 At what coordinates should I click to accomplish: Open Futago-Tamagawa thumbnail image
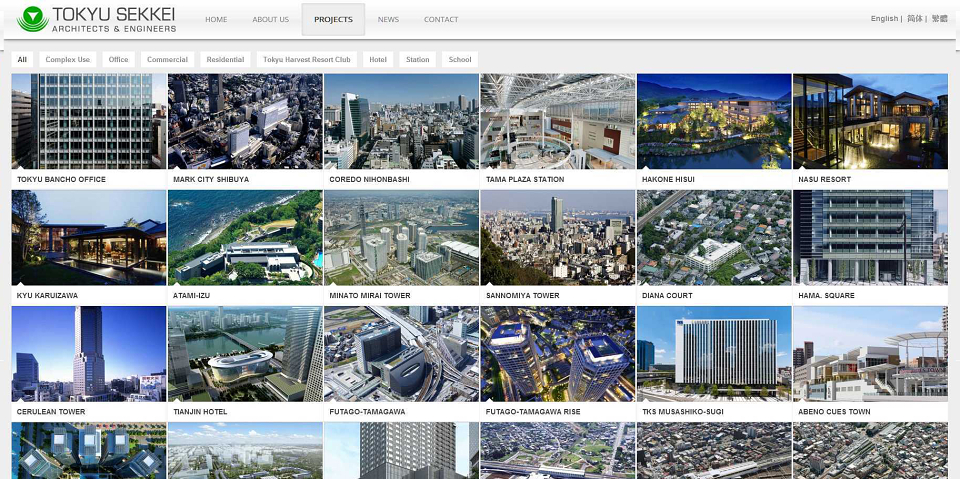click(x=401, y=354)
